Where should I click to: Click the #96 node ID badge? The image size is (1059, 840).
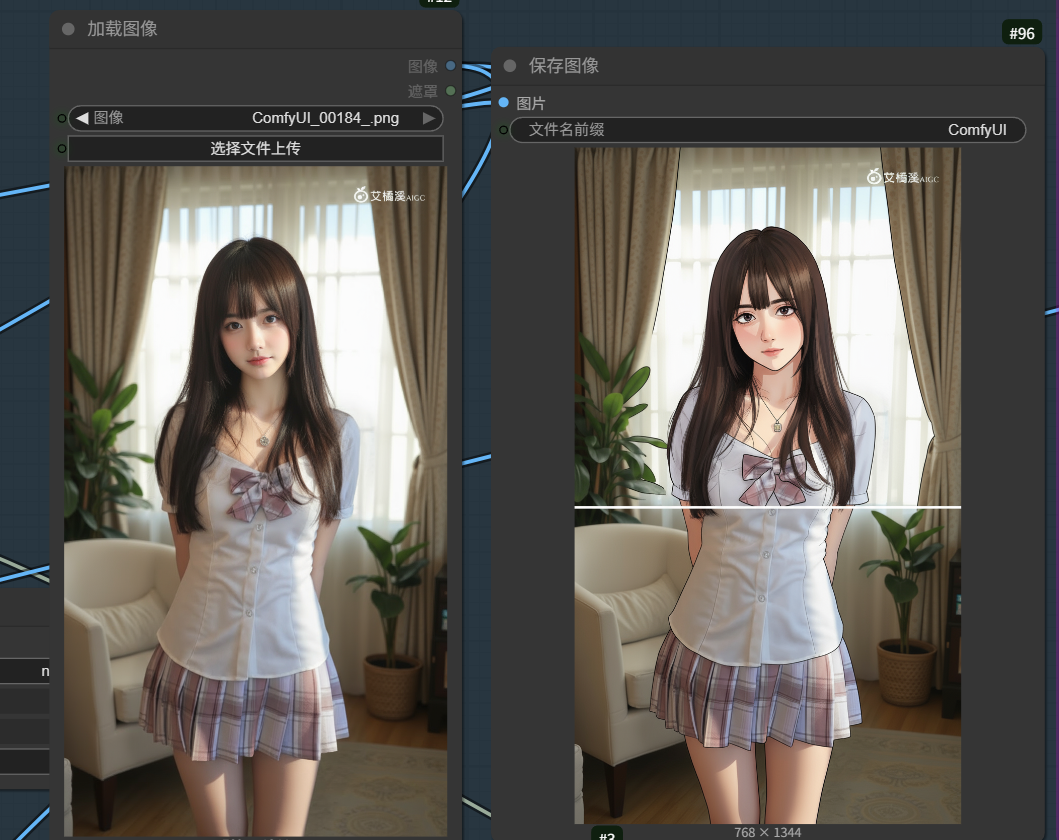1021,33
